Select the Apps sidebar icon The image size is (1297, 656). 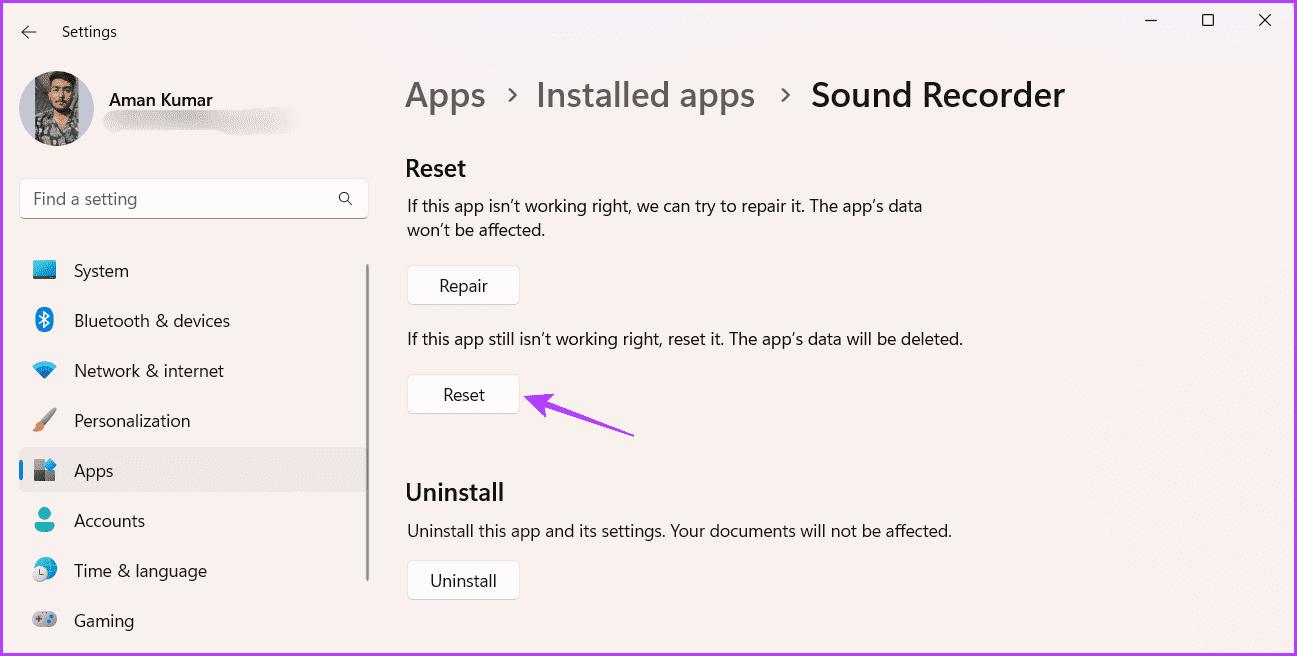pos(44,471)
